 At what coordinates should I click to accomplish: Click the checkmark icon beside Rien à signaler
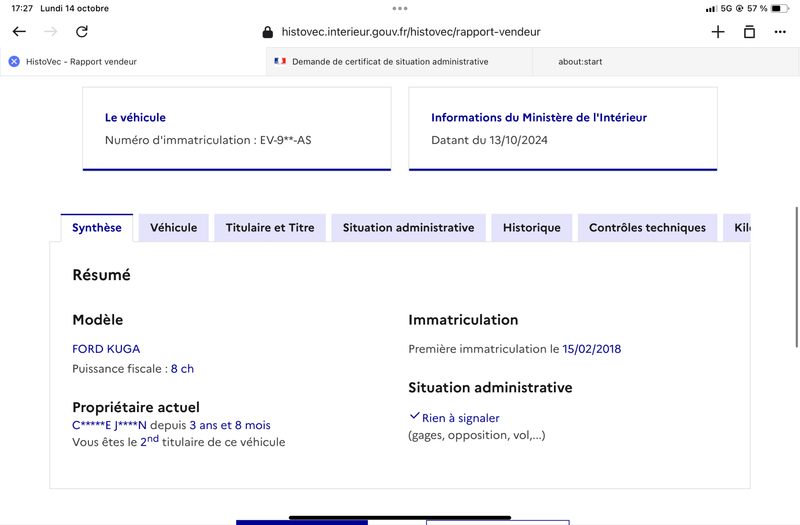click(x=414, y=416)
